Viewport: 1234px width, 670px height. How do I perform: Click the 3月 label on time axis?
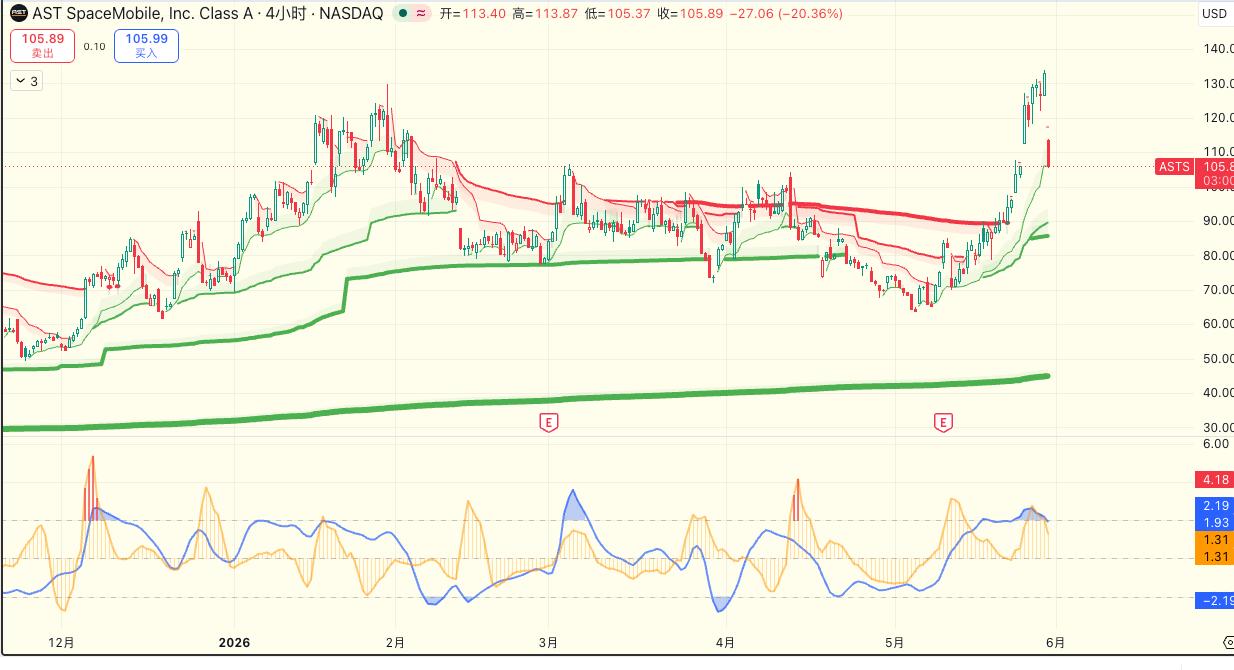[548, 642]
